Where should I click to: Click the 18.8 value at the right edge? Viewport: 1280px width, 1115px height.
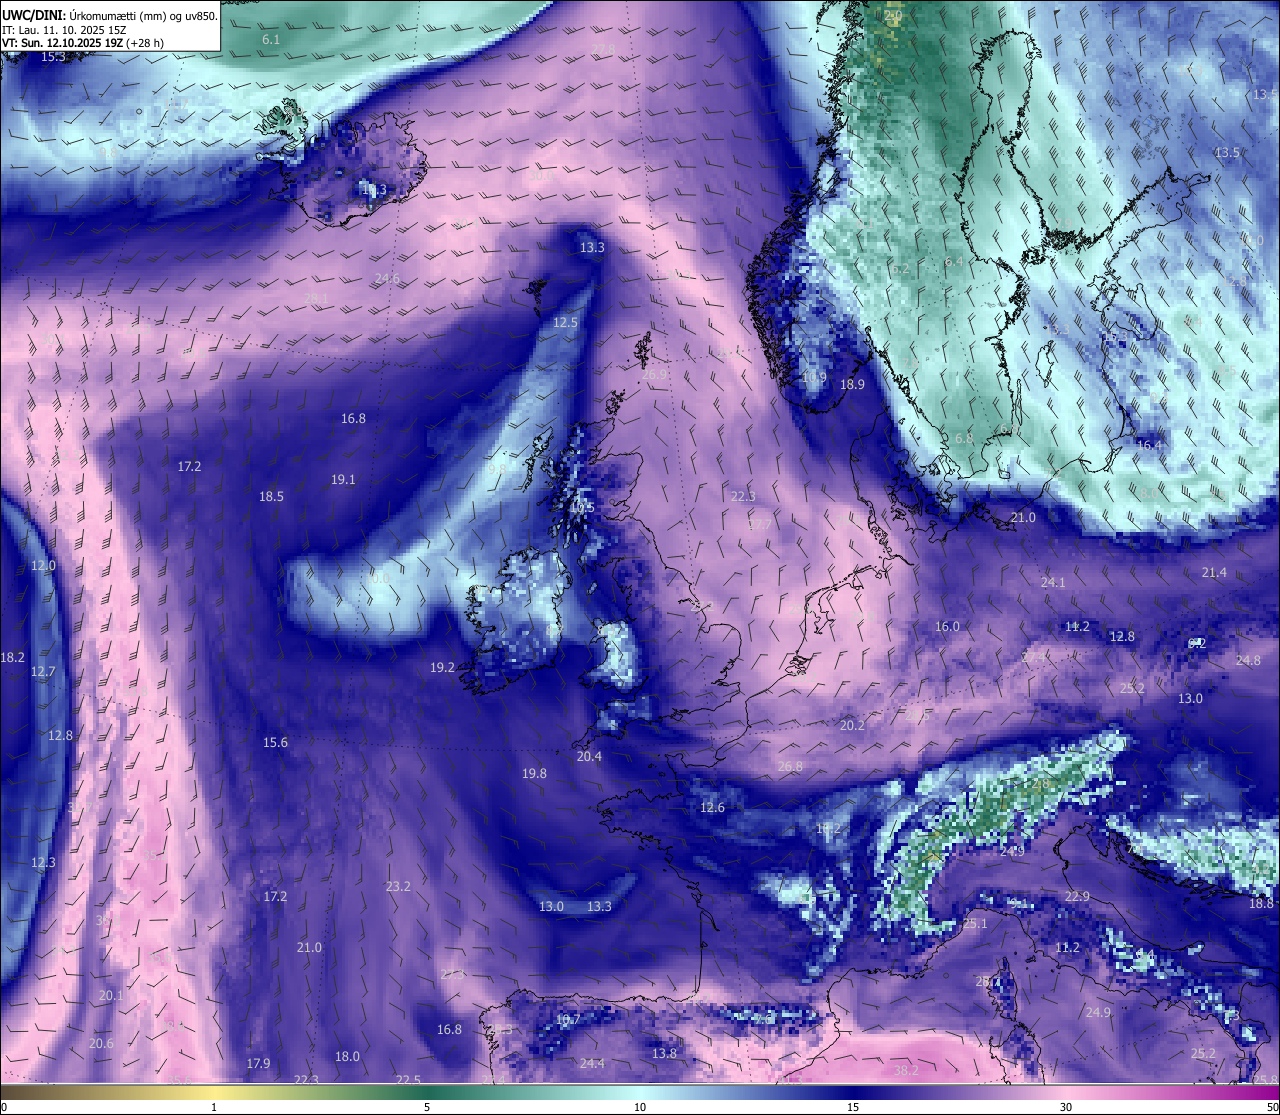pyautogui.click(x=1261, y=903)
